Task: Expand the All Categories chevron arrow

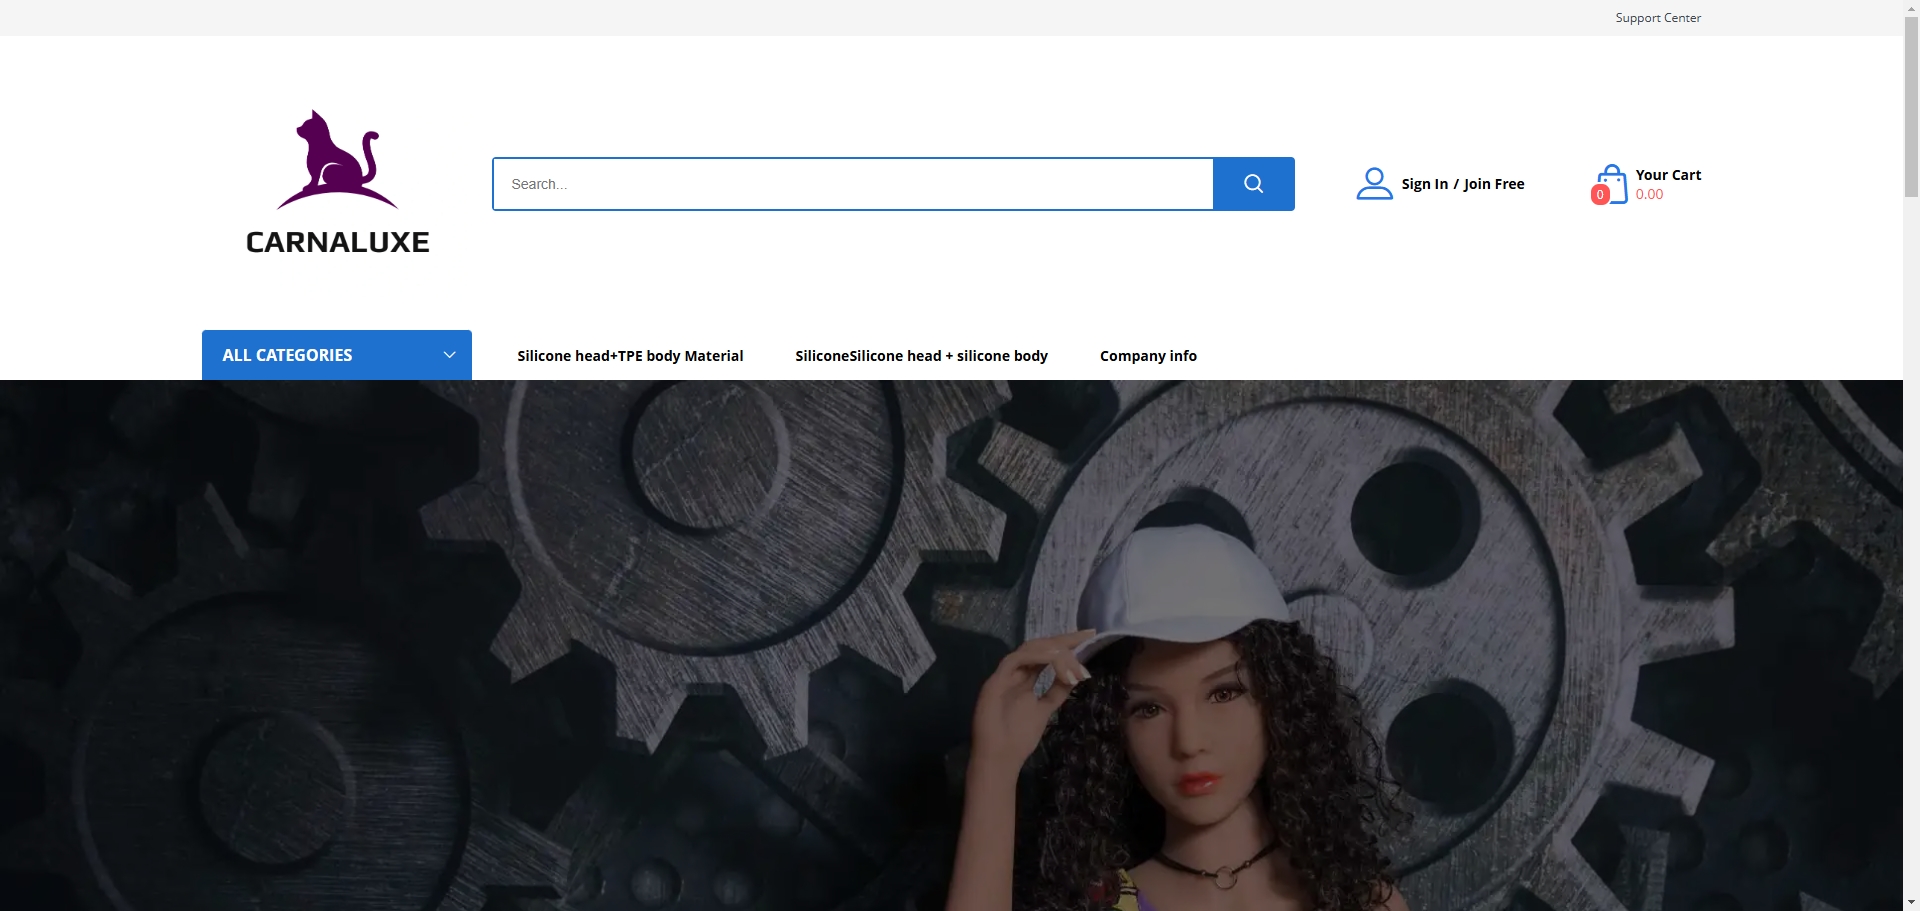Action: click(x=450, y=355)
